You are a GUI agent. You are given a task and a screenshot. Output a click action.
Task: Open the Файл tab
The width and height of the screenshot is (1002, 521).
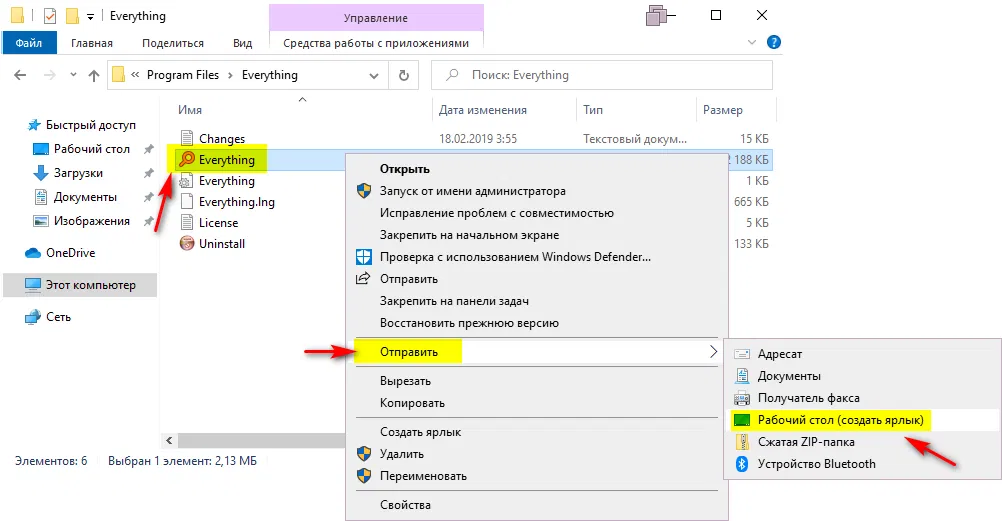click(x=29, y=43)
